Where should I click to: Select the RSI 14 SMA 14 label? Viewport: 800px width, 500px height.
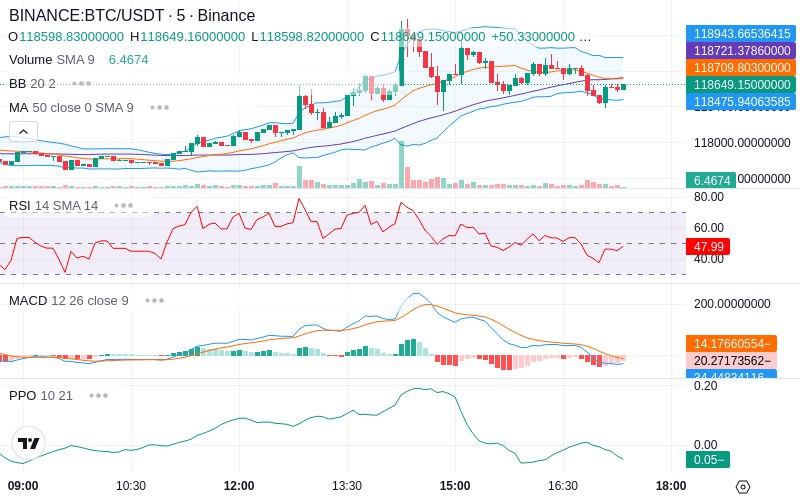point(54,206)
